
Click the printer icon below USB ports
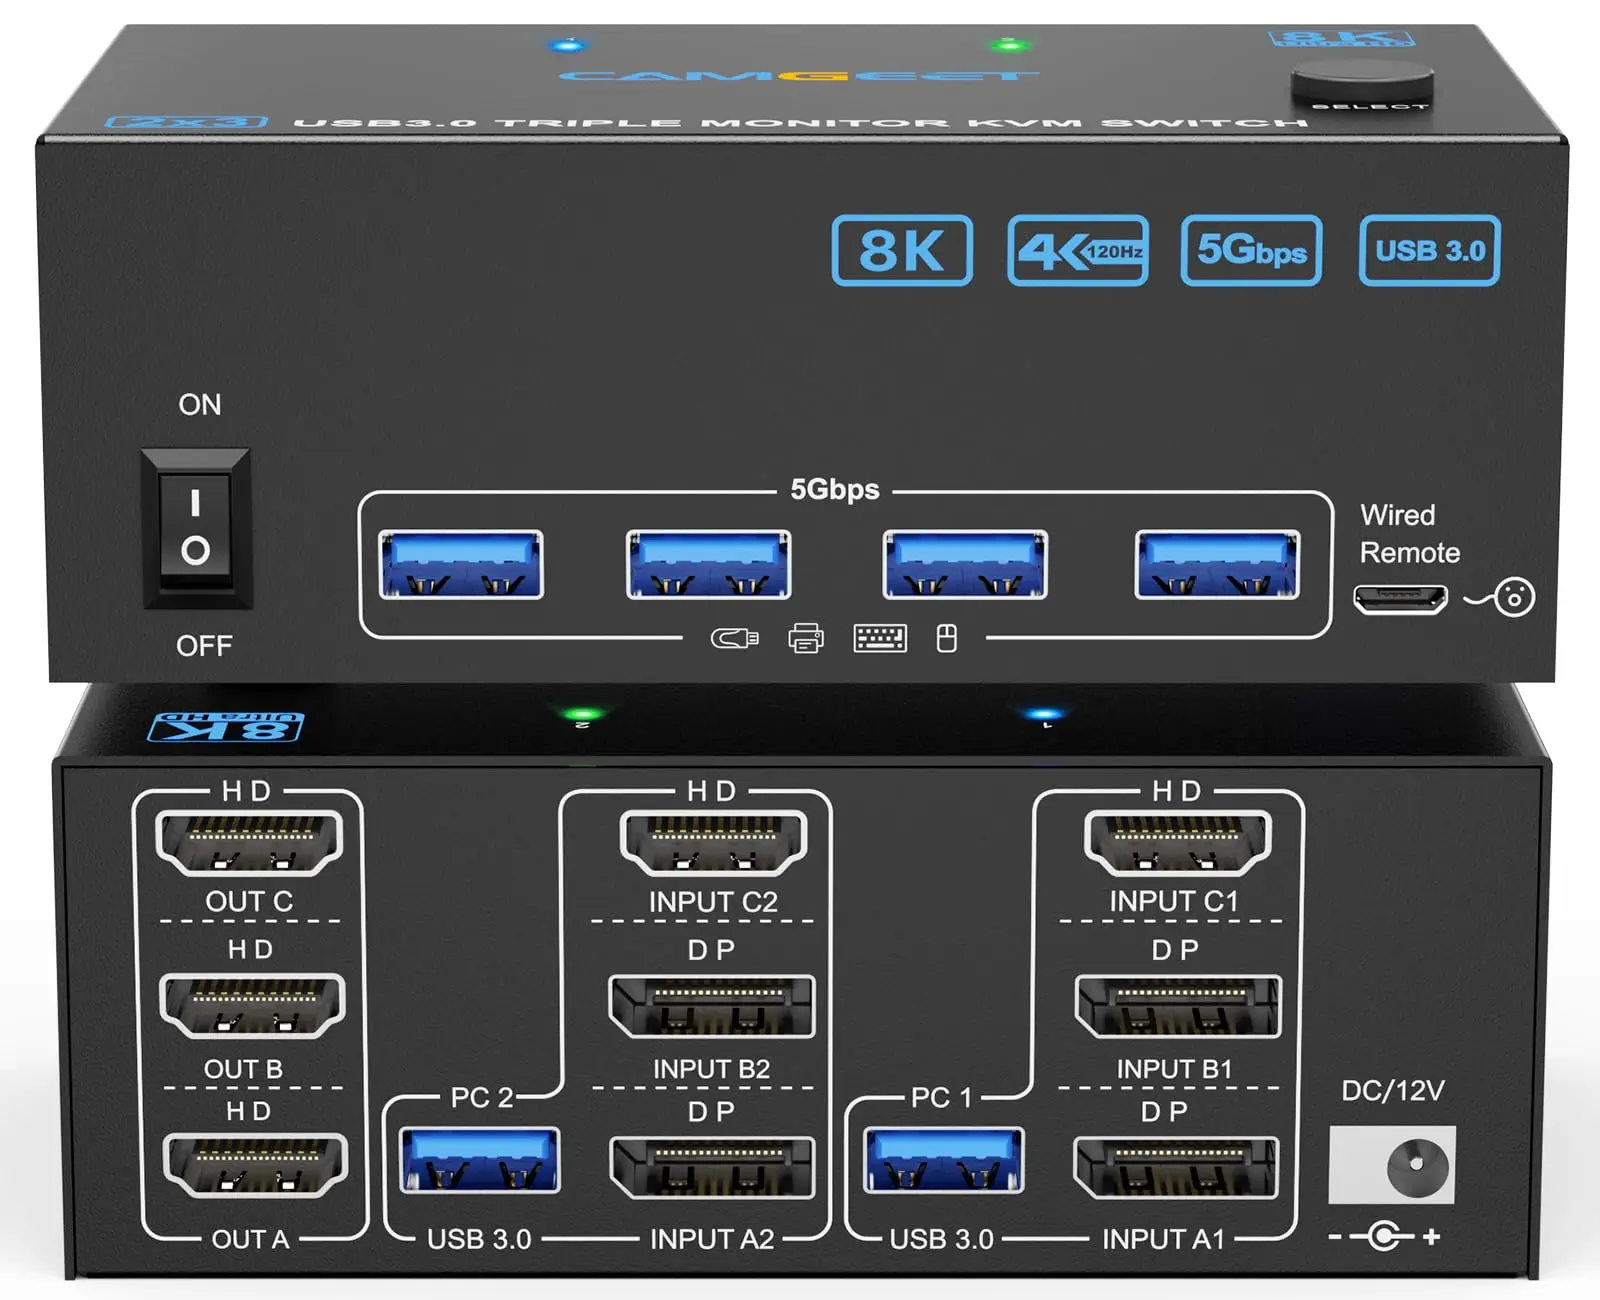(x=806, y=638)
